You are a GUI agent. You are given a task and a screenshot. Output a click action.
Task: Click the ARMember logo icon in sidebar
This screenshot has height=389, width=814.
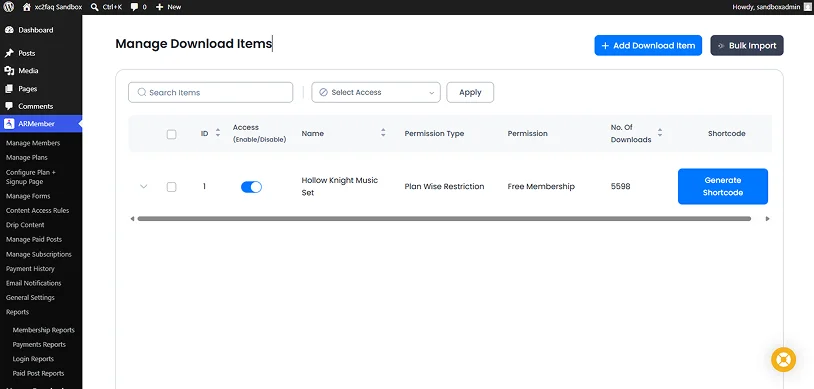coord(9,124)
